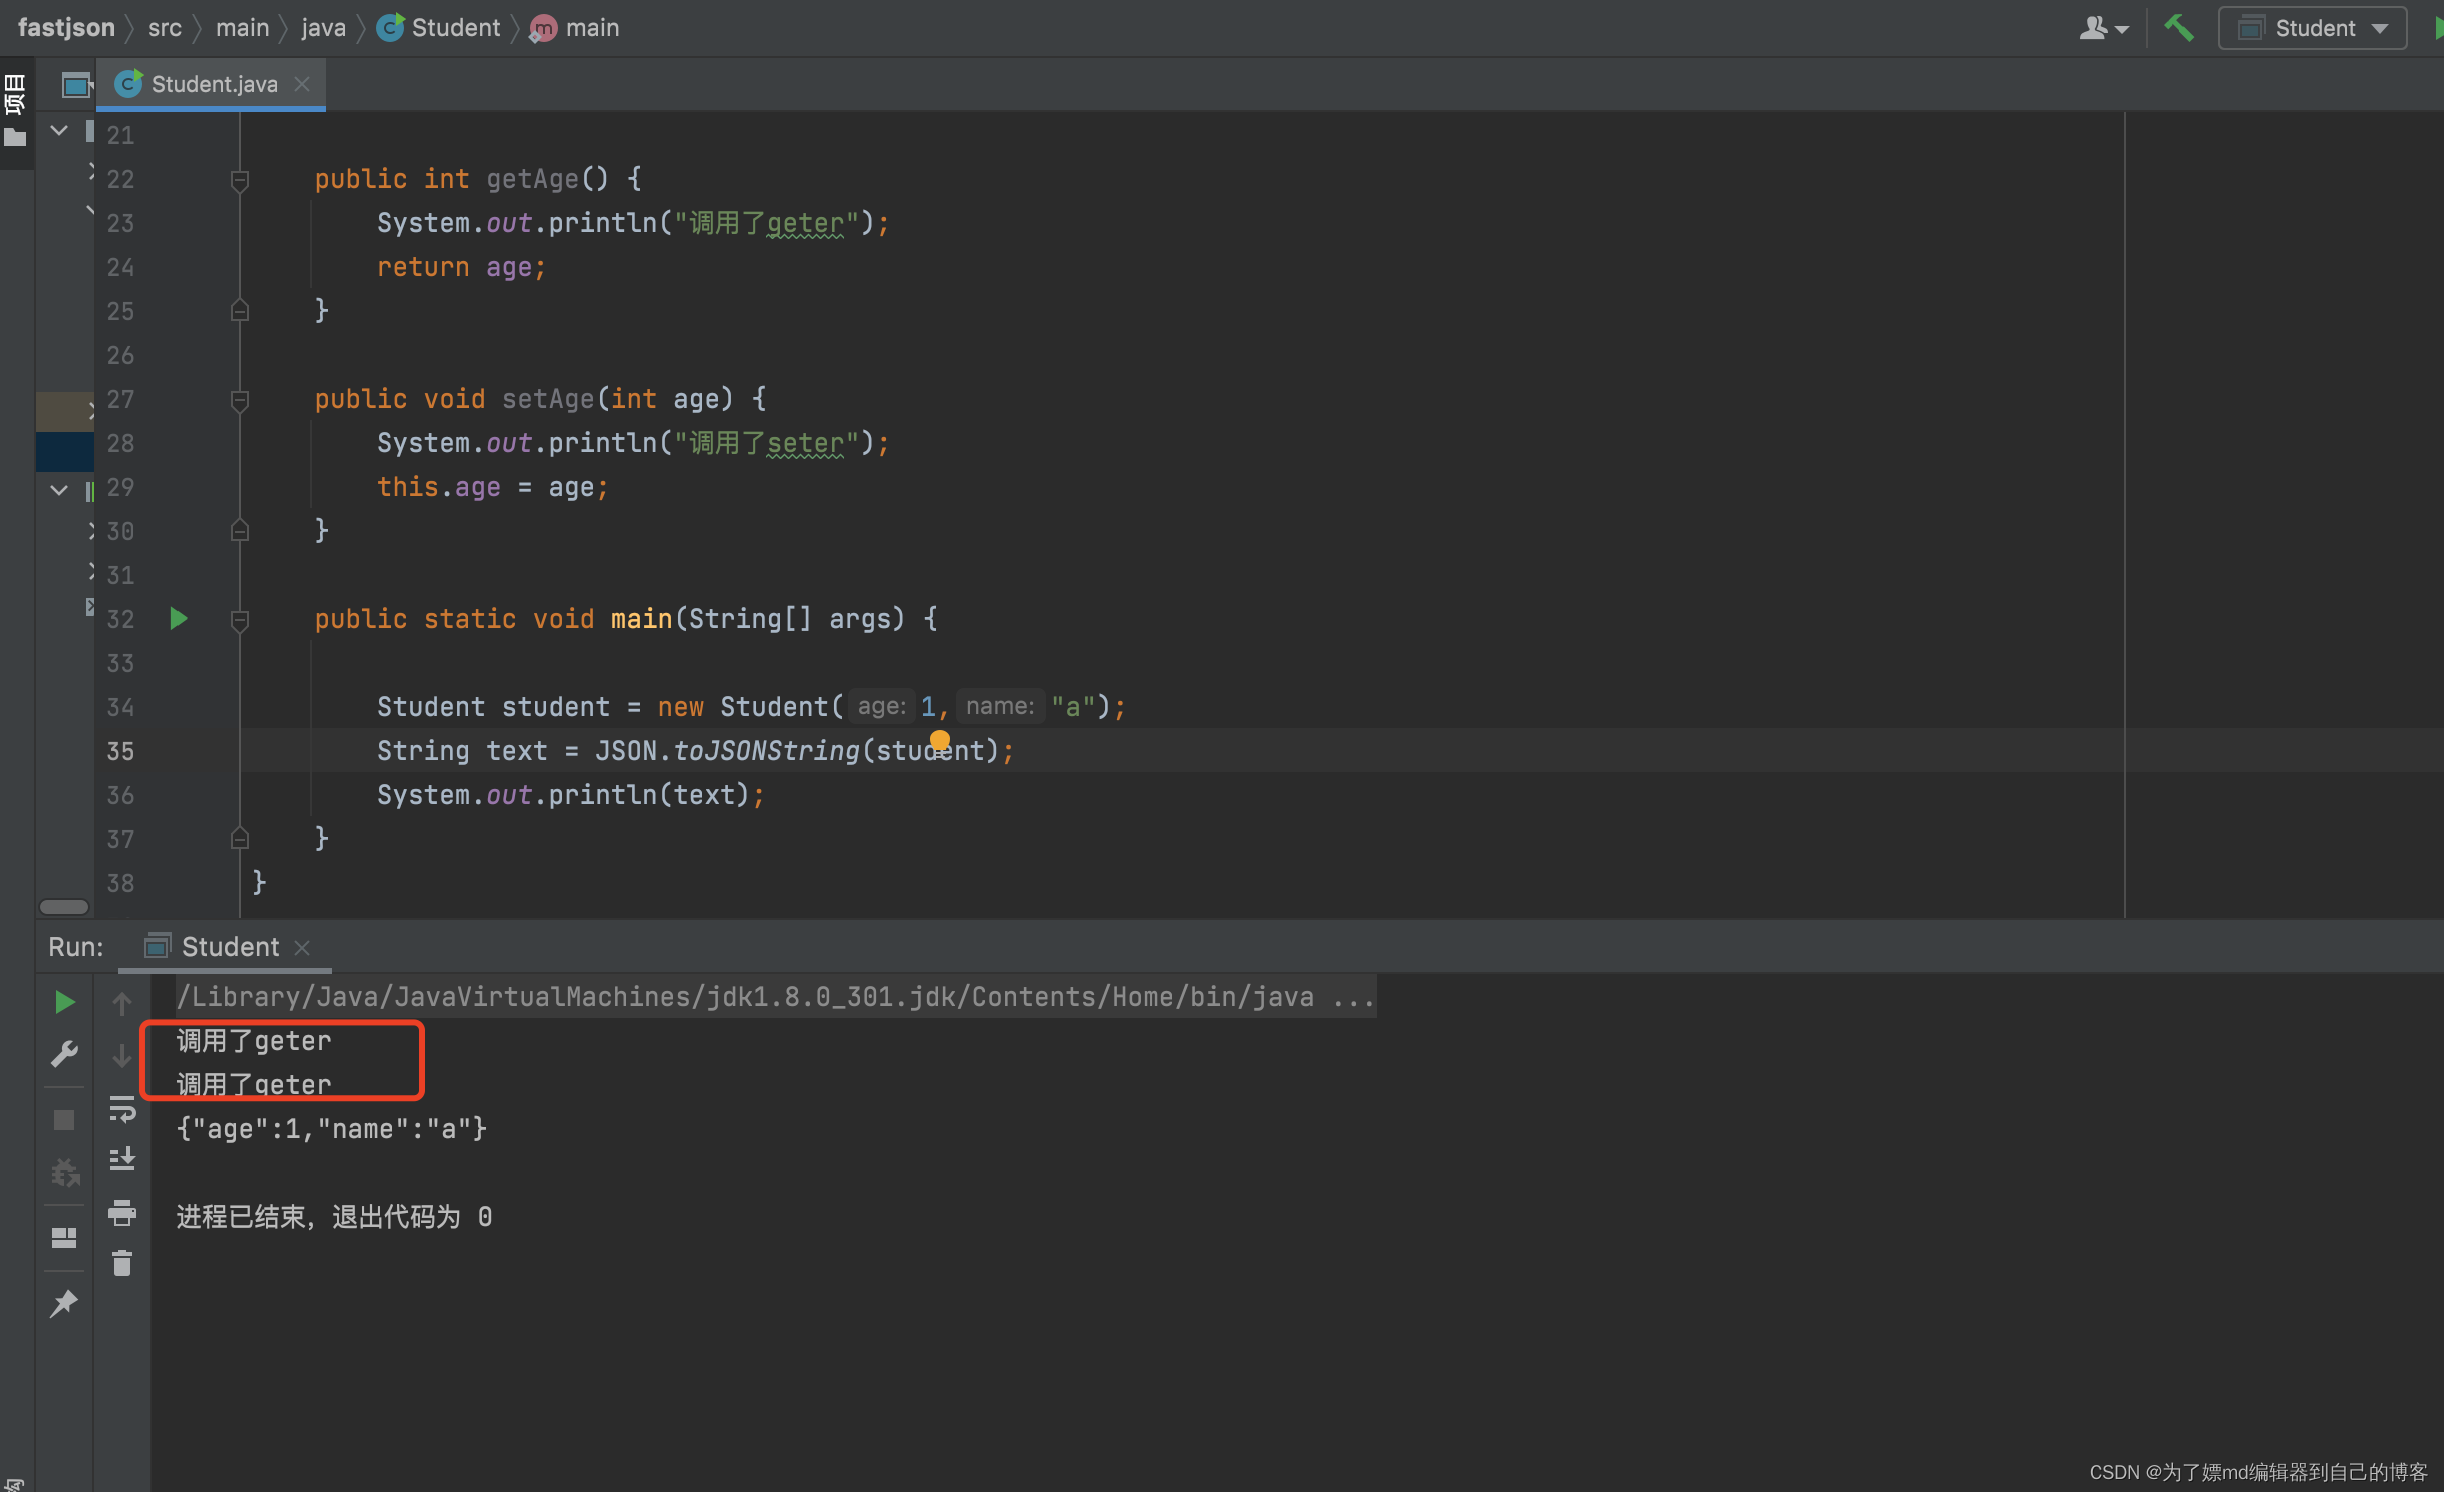Click scroll to end icon in console
The width and height of the screenshot is (2444, 1492).
[x=122, y=1159]
